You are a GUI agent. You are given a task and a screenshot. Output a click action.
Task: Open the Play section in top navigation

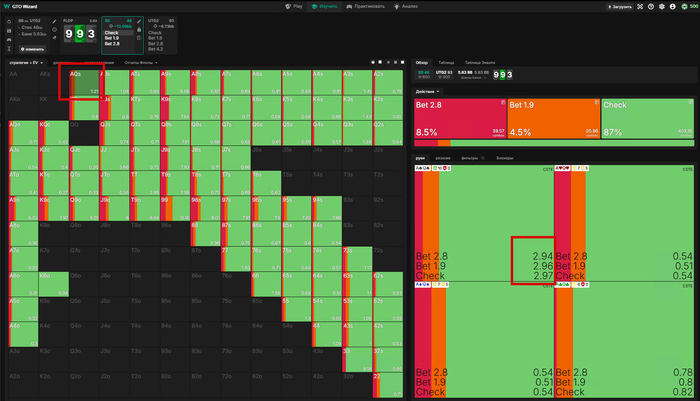click(x=294, y=6)
